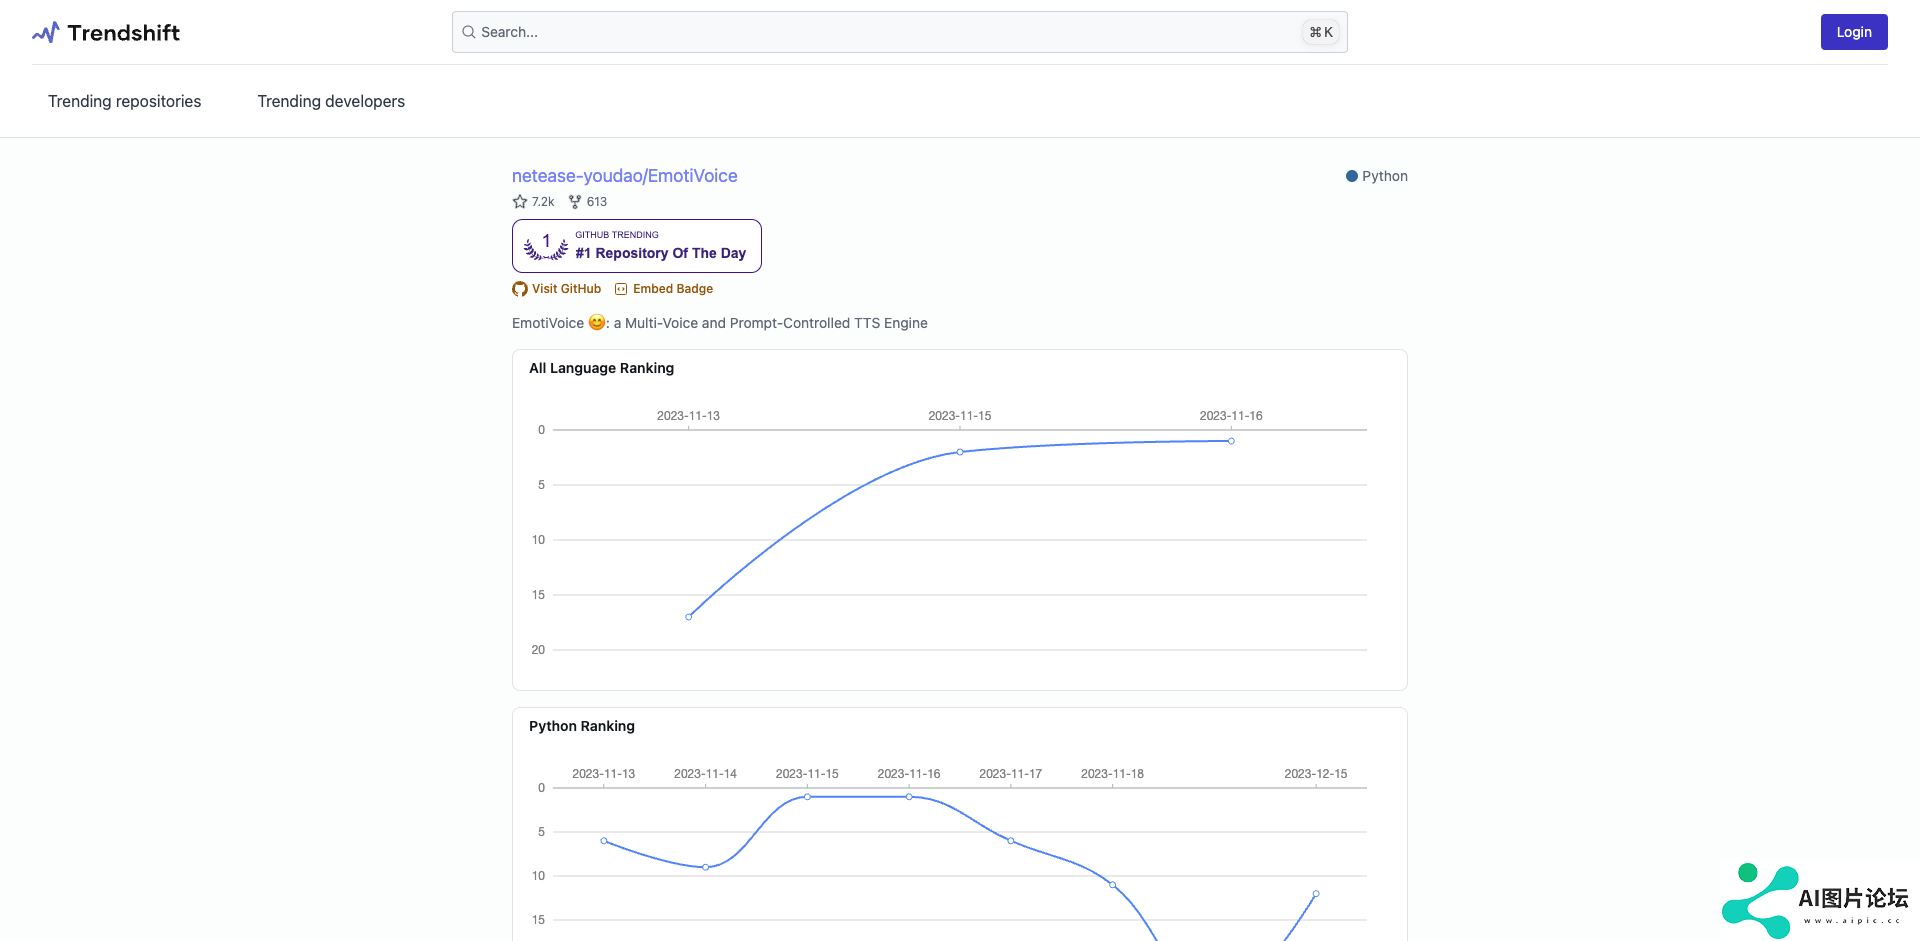Open the Trending developers tab
The height and width of the screenshot is (941, 1920).
coord(331,101)
